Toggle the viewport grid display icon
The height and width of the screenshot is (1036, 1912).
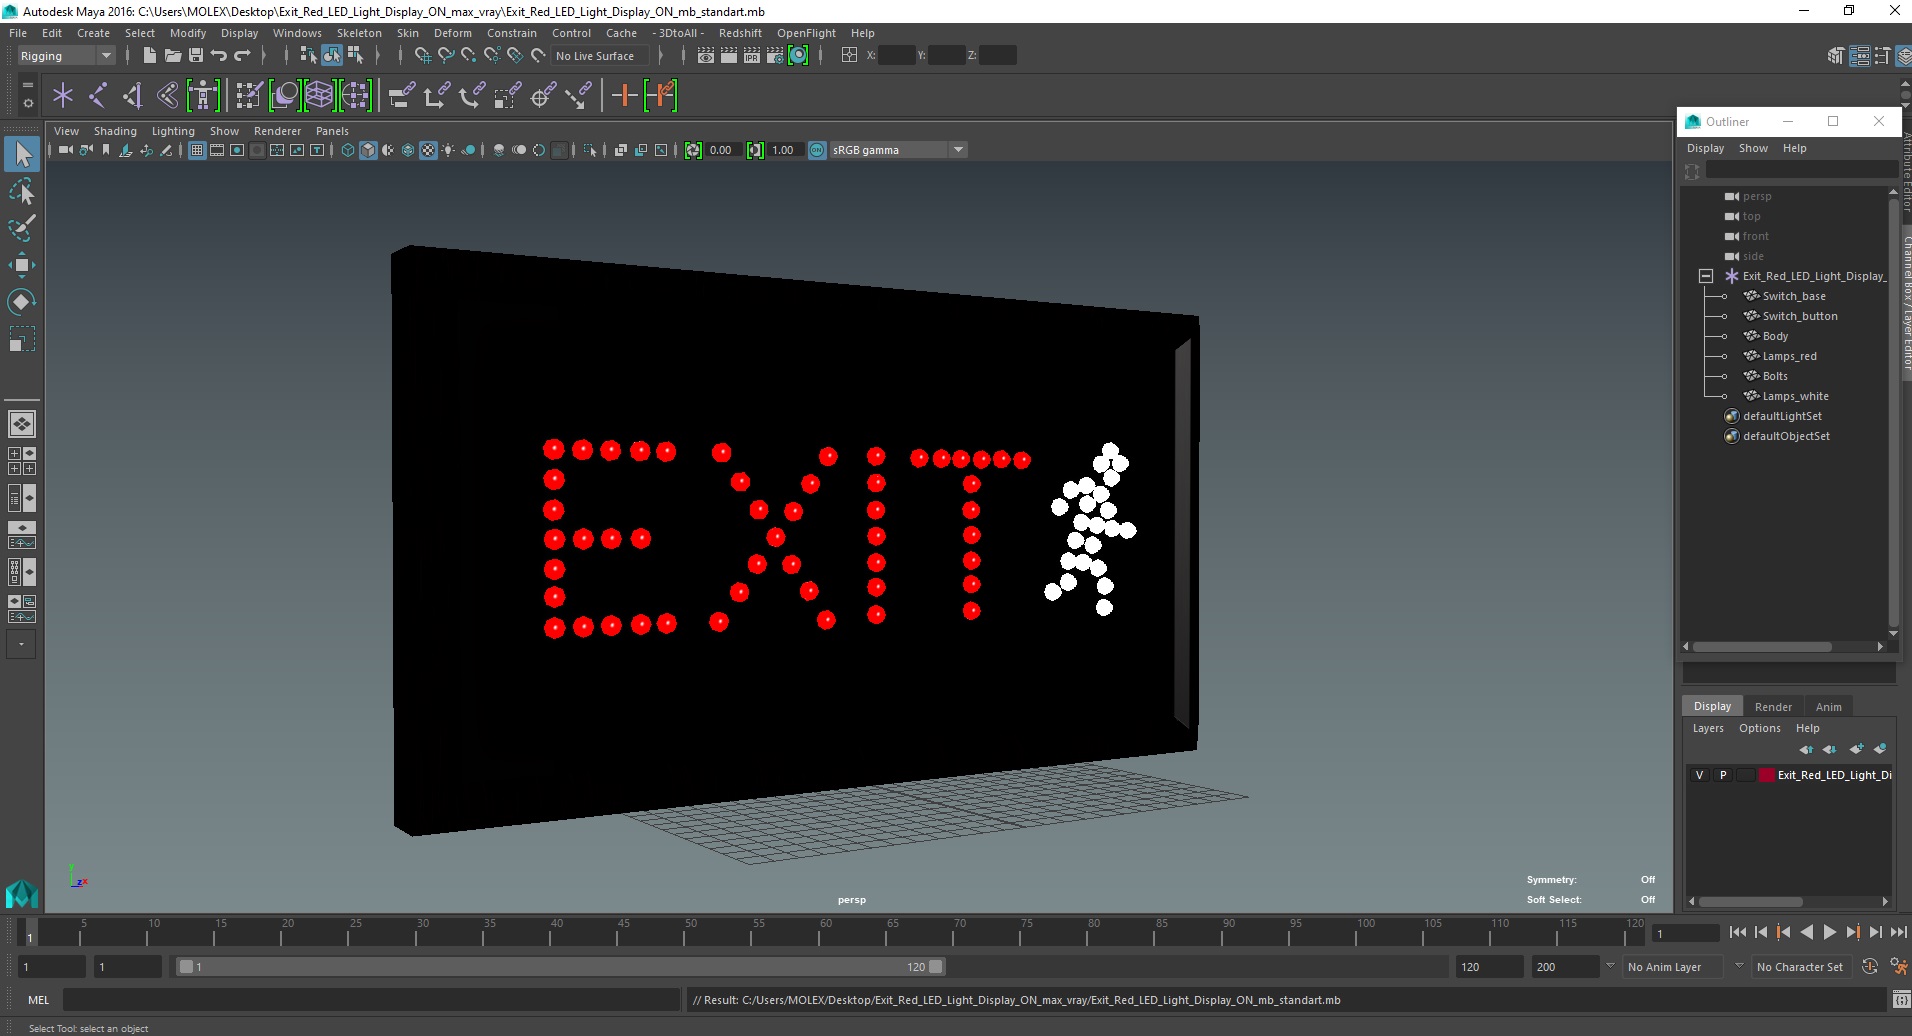tap(197, 150)
